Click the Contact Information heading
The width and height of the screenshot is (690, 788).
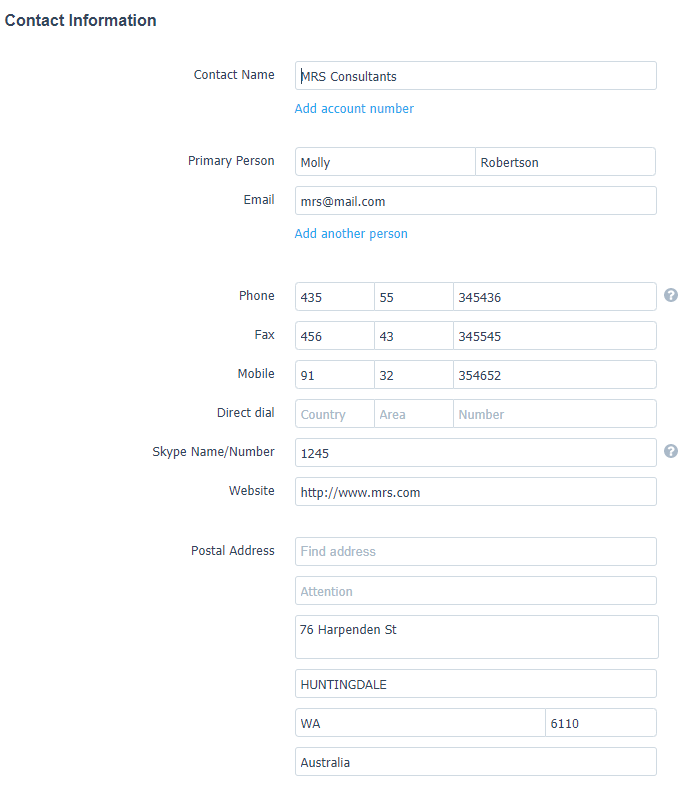80,20
